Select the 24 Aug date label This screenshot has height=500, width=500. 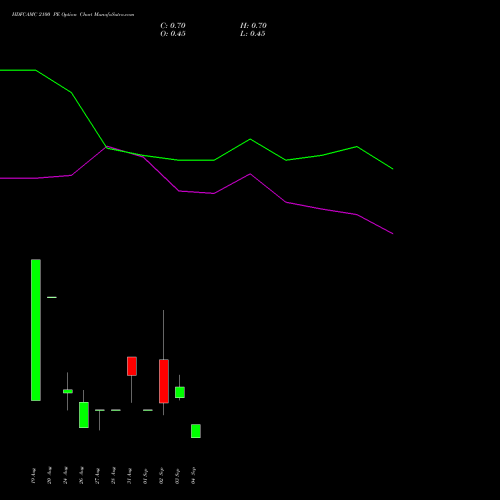click(x=65, y=476)
